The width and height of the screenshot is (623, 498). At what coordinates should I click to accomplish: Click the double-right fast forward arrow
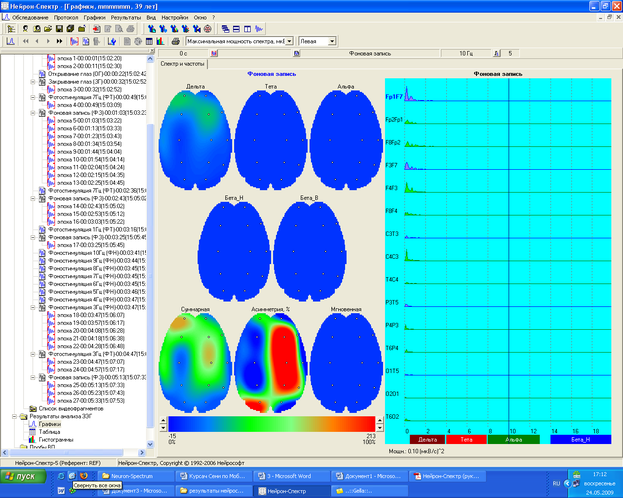point(59,41)
